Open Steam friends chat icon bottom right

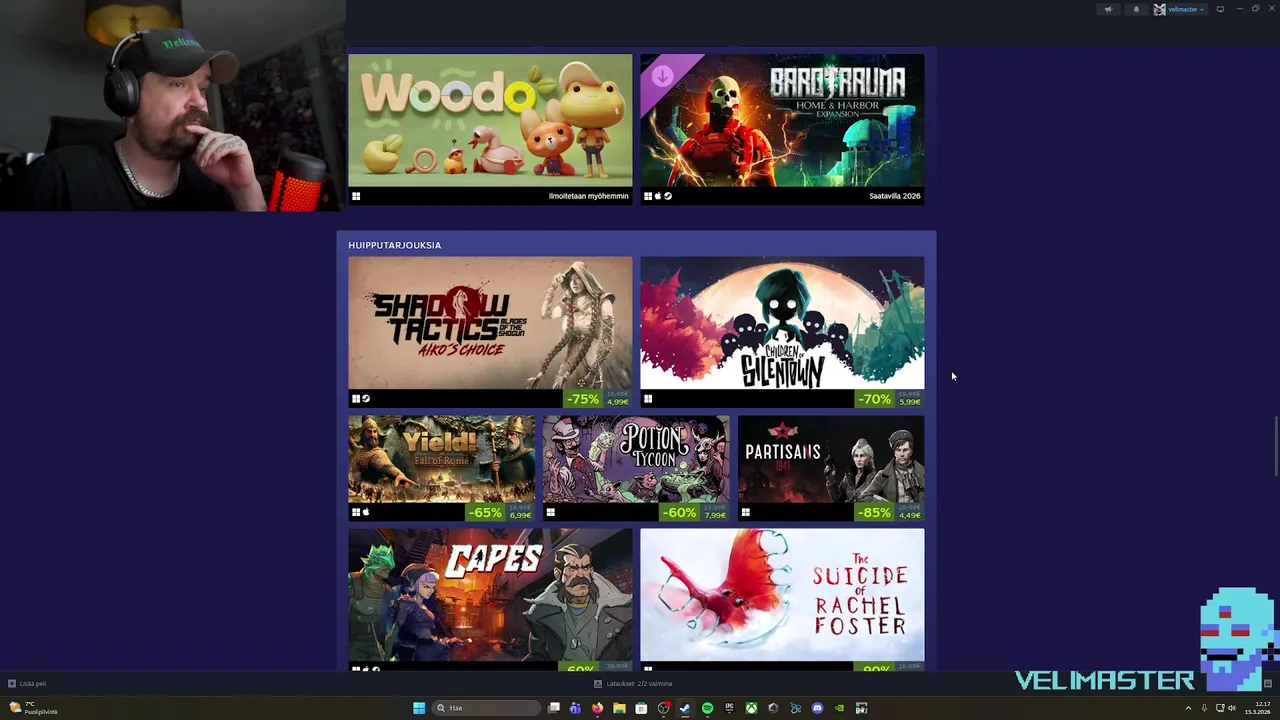point(1267,684)
